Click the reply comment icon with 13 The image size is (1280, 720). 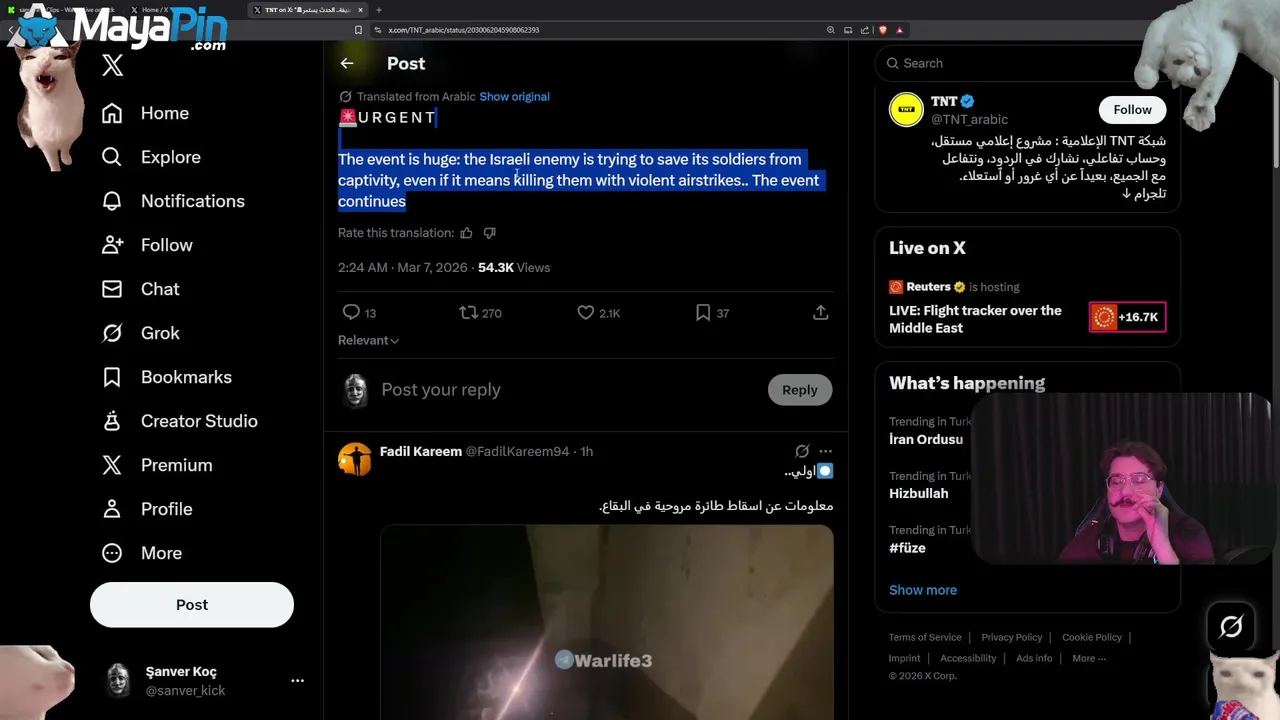tap(351, 313)
